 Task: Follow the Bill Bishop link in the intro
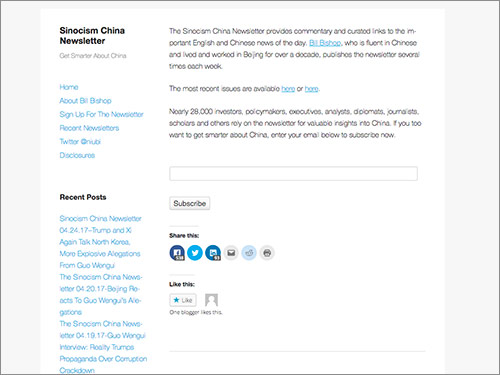tap(325, 43)
